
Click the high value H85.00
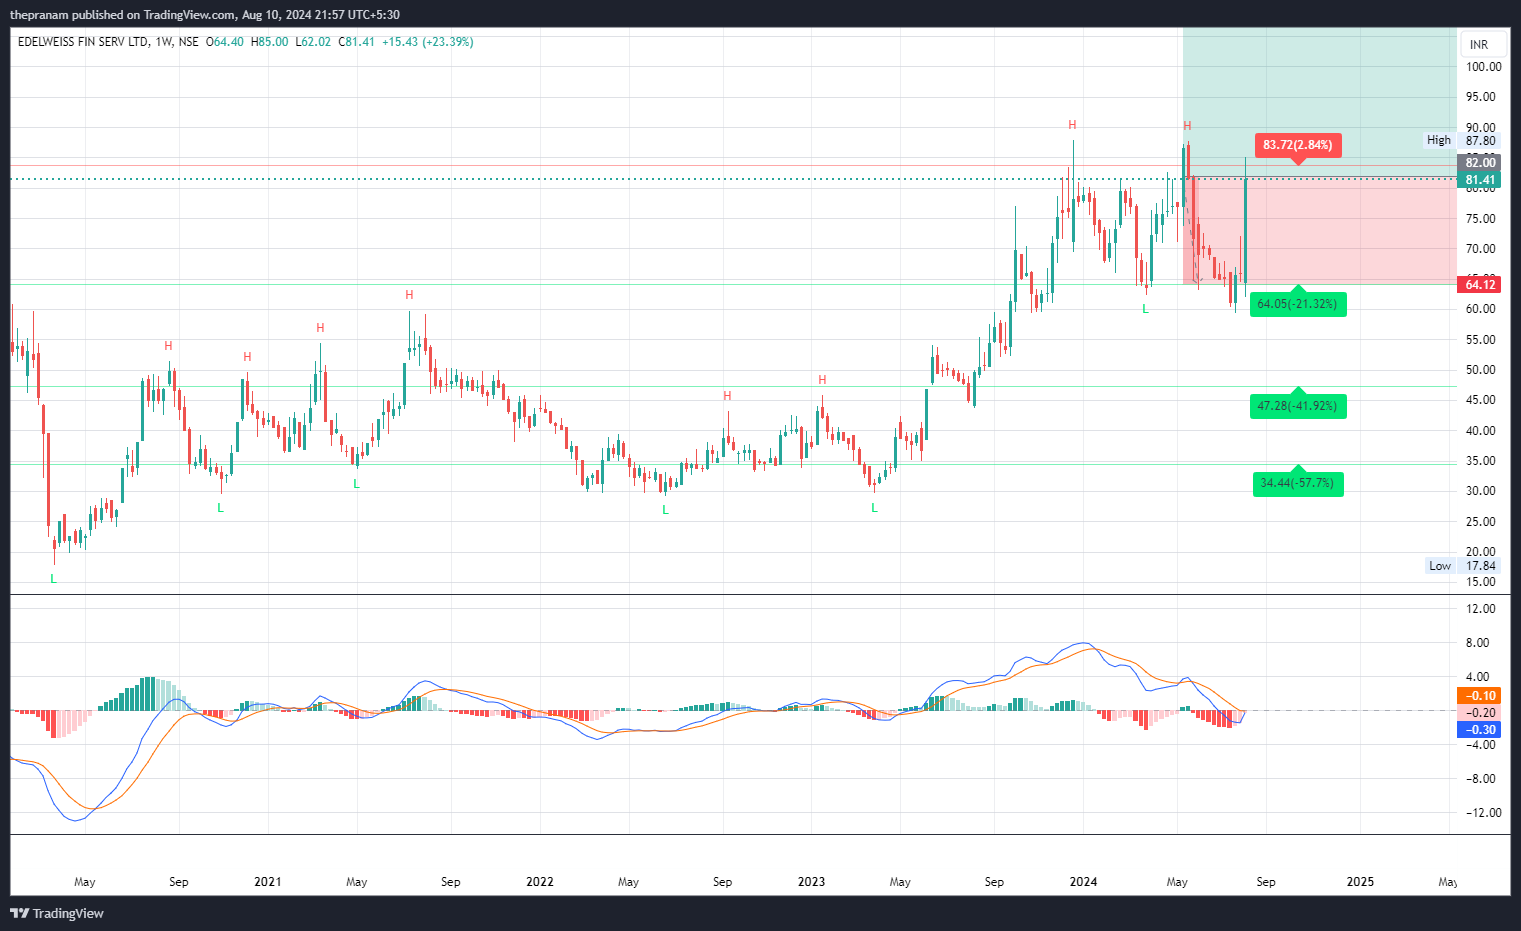pyautogui.click(x=269, y=42)
